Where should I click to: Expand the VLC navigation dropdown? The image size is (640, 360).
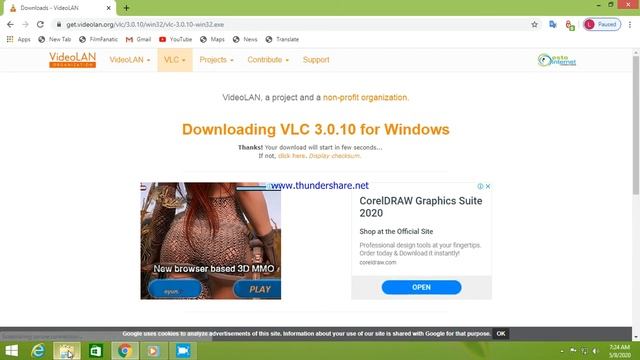coord(175,60)
